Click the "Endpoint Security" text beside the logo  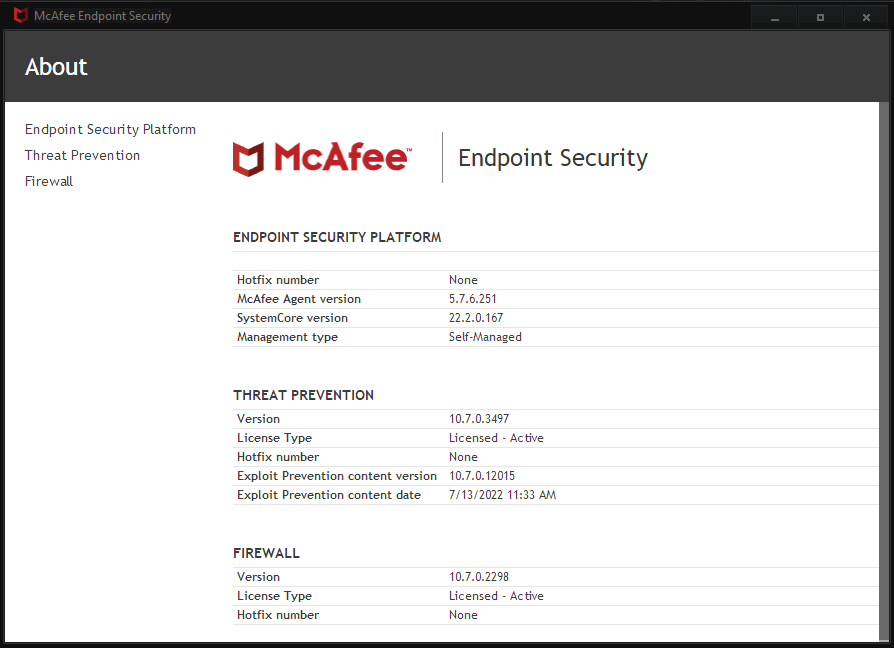coord(552,158)
